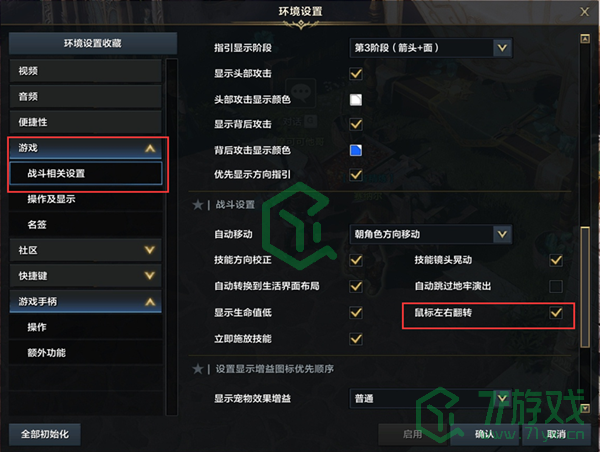Open the 指引显示阶段 dropdown
The height and width of the screenshot is (452, 600).
(431, 48)
